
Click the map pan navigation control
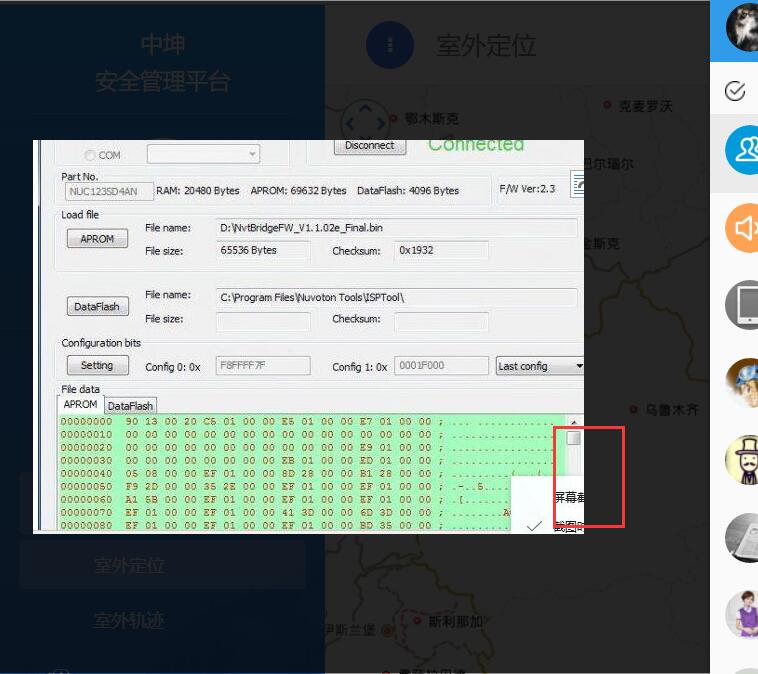(365, 121)
